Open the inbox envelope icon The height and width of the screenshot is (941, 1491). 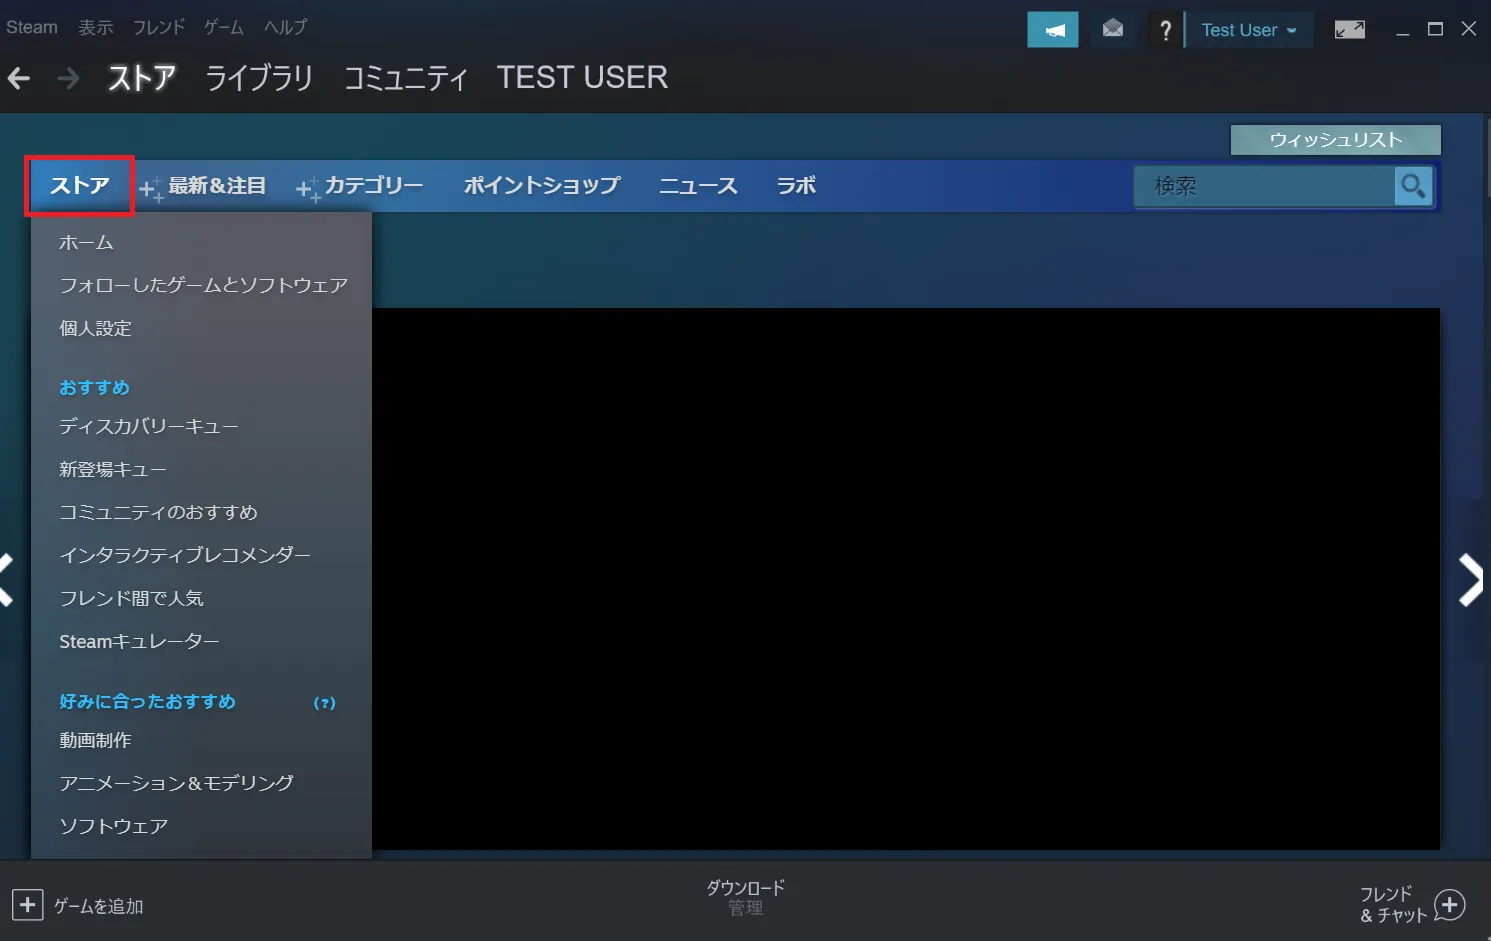click(x=1113, y=29)
